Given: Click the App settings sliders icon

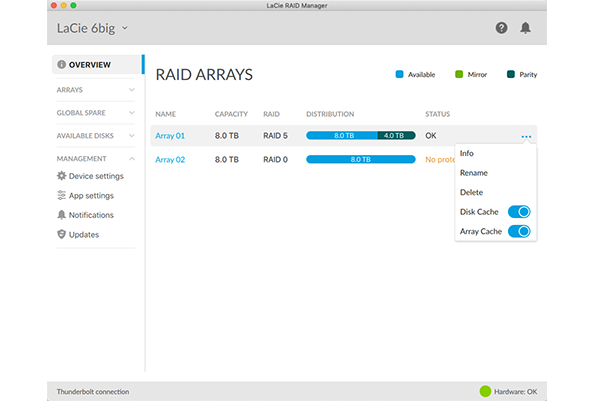Looking at the screenshot, I should click(x=61, y=195).
